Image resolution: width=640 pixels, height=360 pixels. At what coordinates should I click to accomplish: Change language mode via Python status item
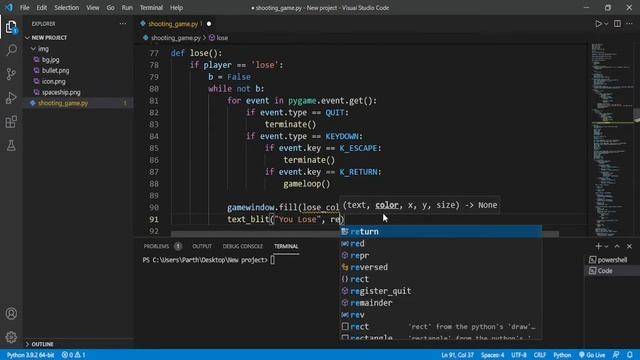(x=562, y=355)
